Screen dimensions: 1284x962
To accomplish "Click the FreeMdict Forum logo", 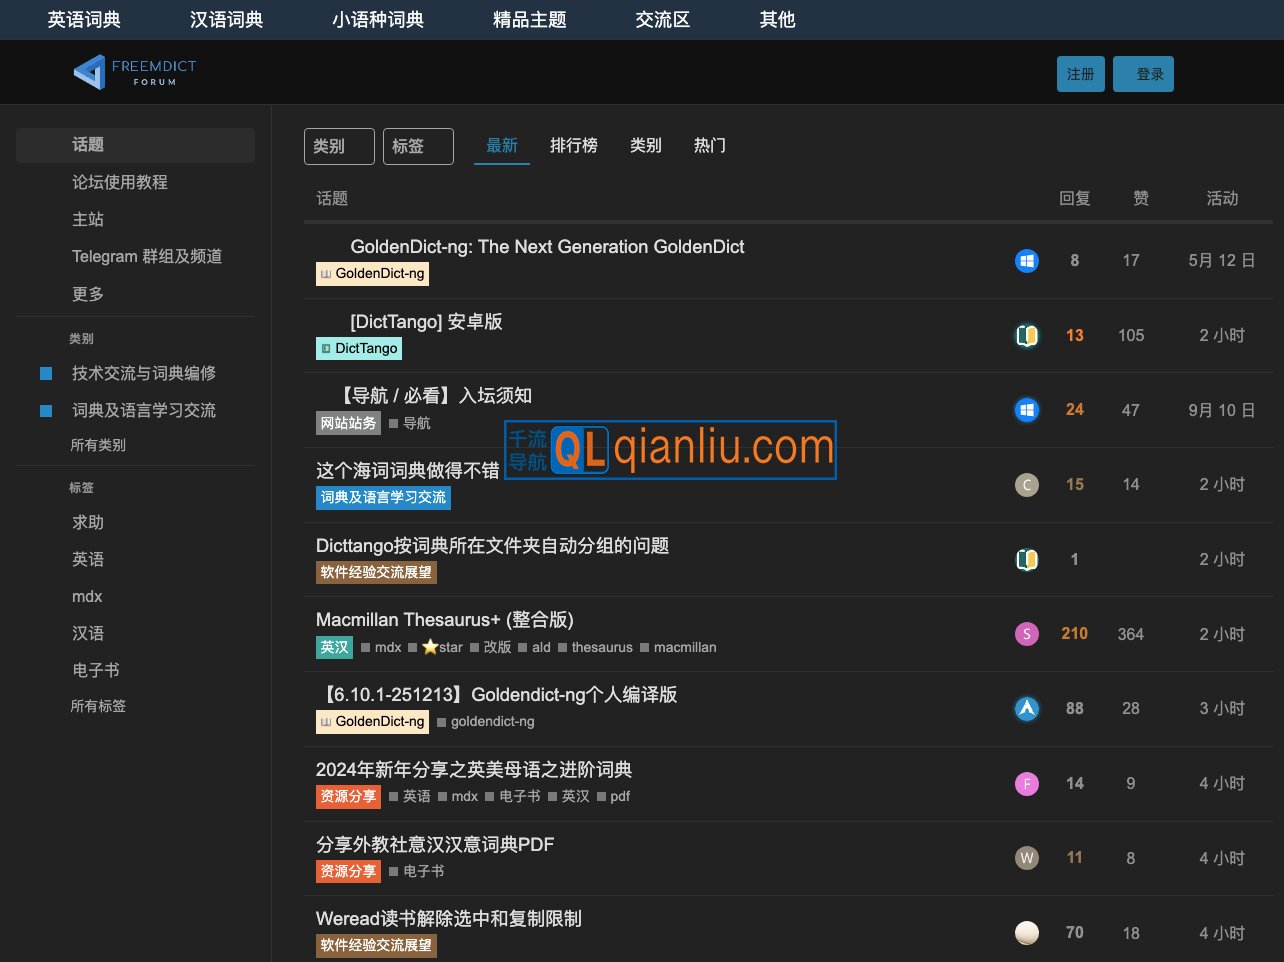I will 133,71.
